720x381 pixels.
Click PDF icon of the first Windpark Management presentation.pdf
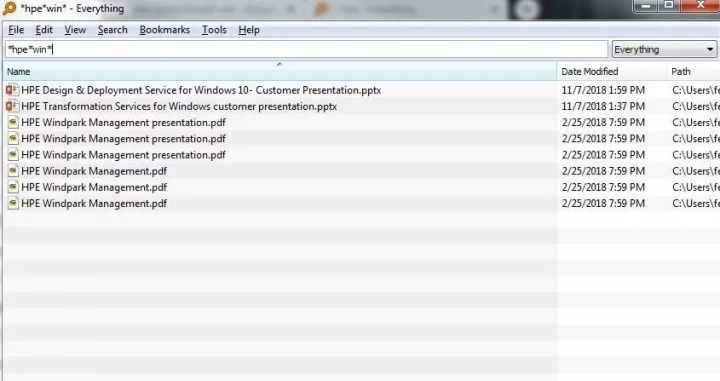click(x=13, y=123)
